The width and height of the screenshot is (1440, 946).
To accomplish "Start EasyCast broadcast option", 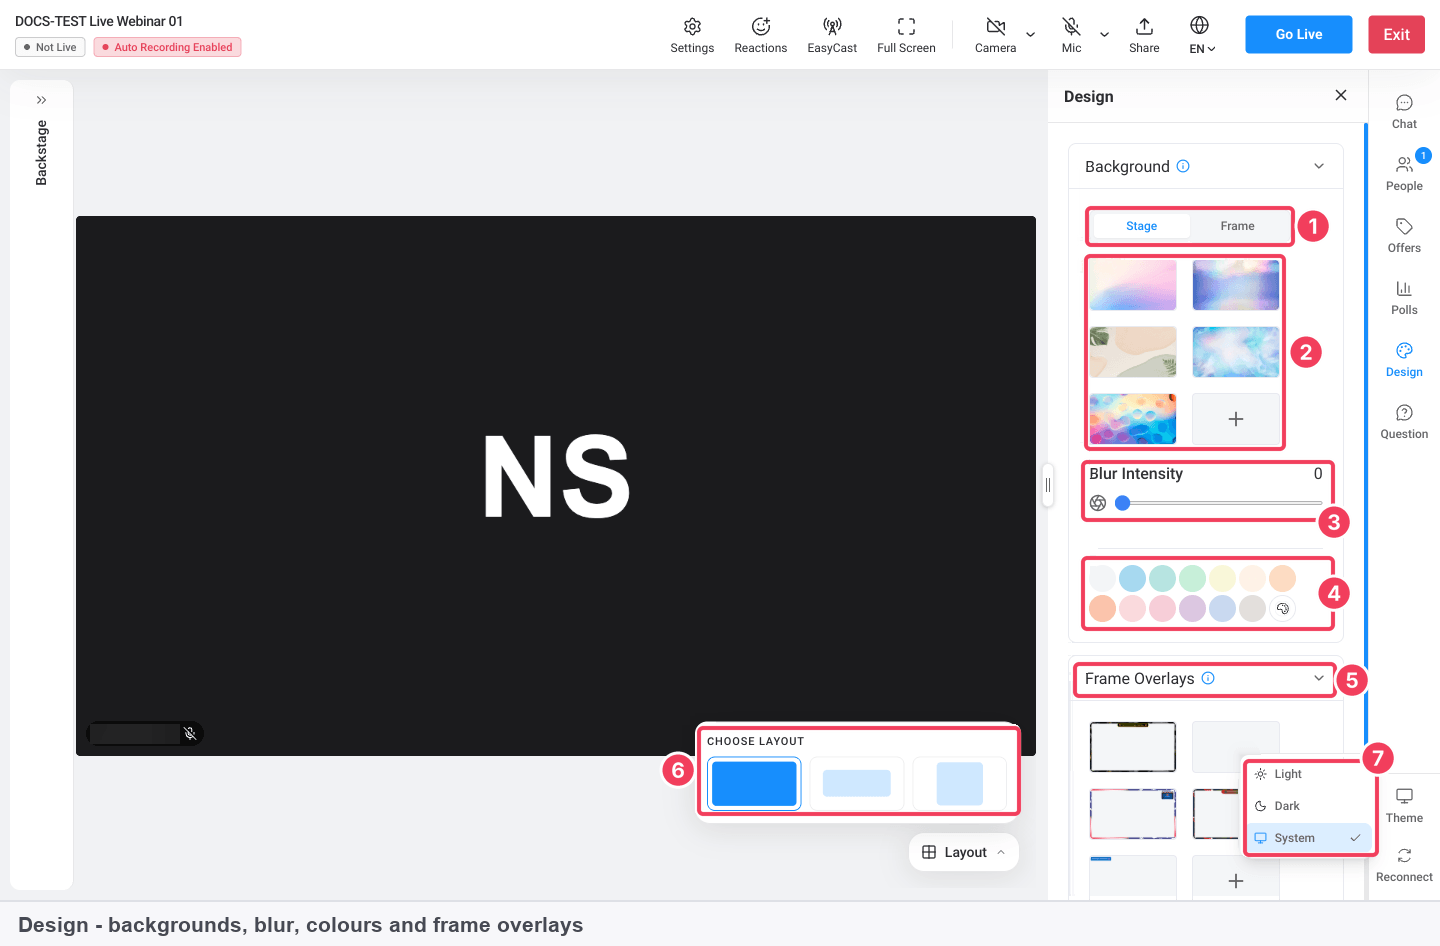I will tap(832, 35).
